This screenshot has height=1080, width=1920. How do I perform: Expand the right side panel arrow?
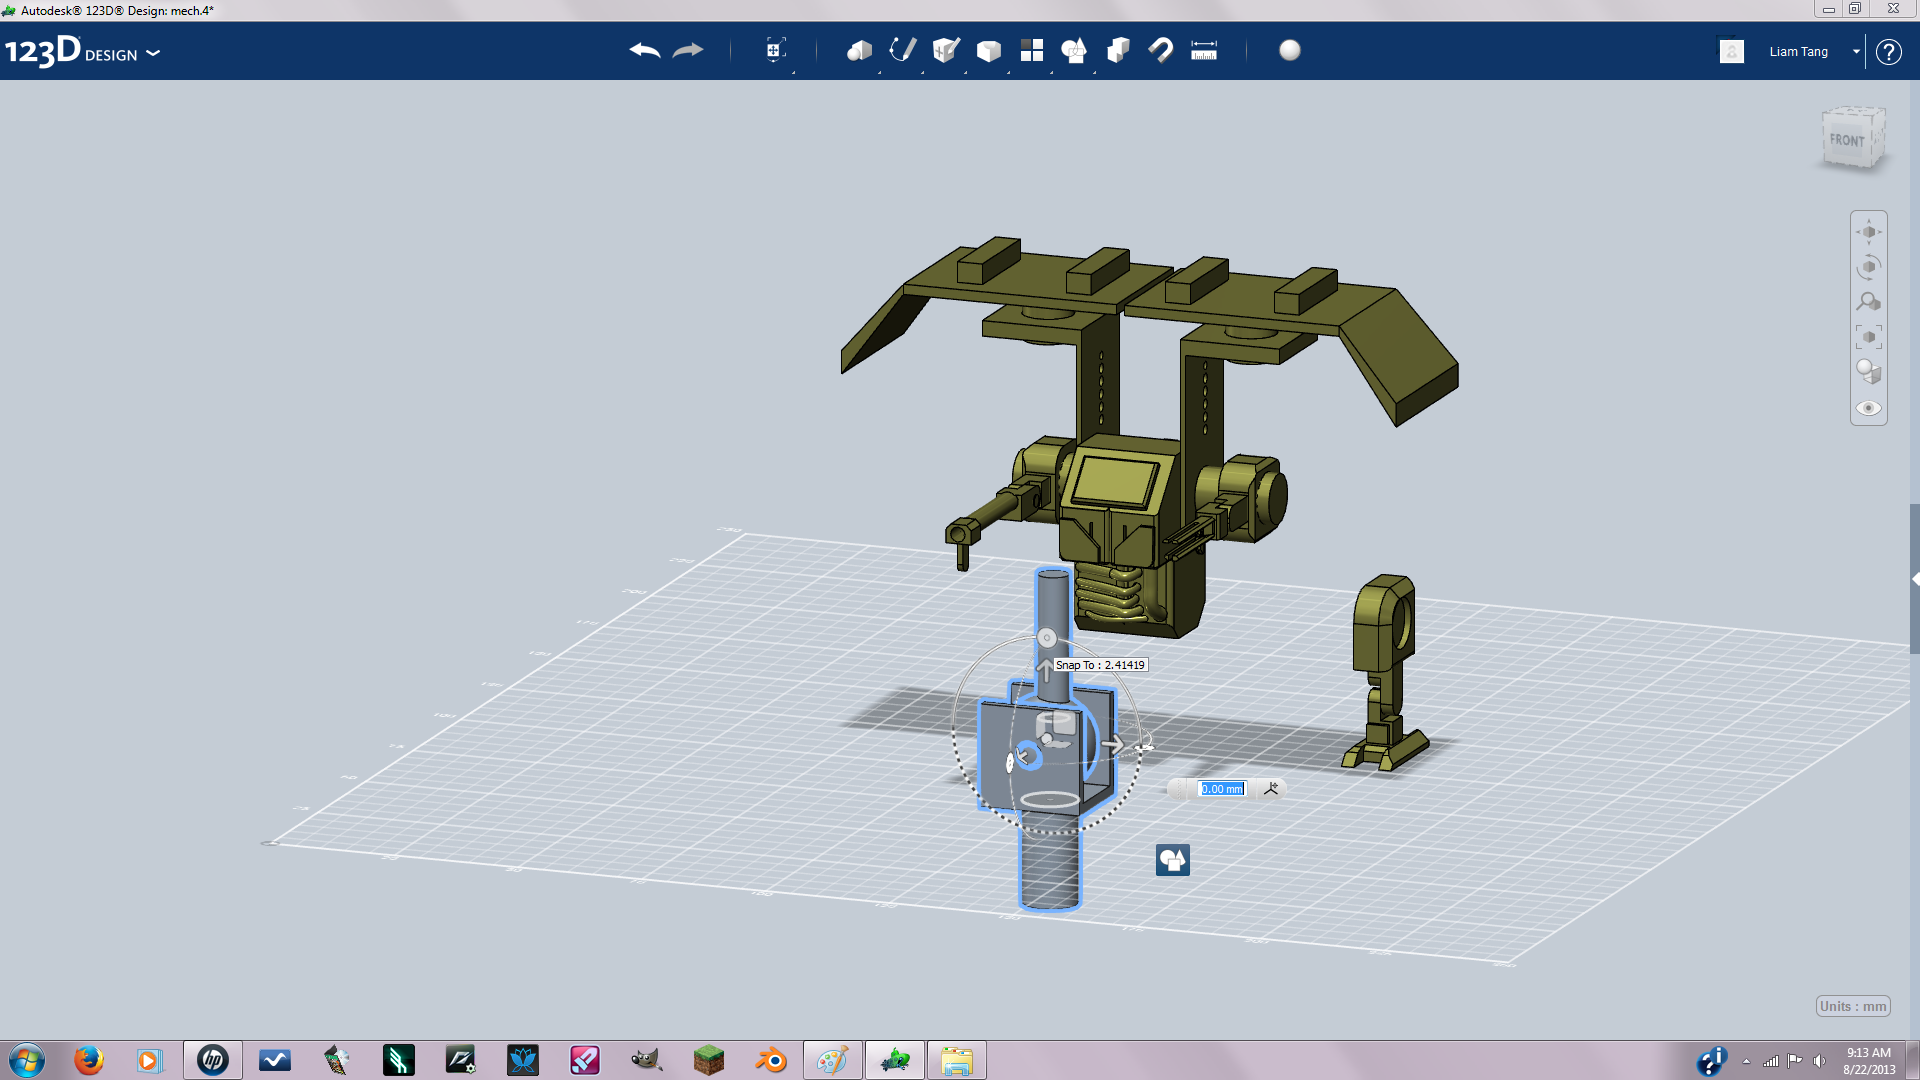click(1915, 579)
